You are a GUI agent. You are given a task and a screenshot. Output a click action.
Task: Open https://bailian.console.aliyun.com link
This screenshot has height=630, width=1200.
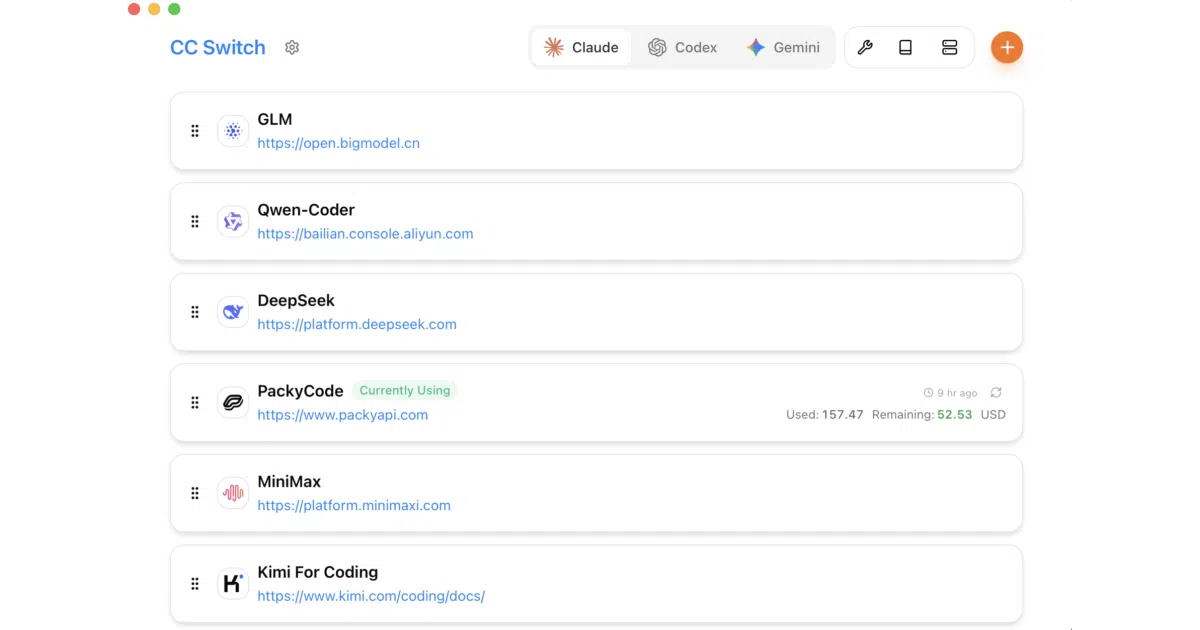[365, 234]
